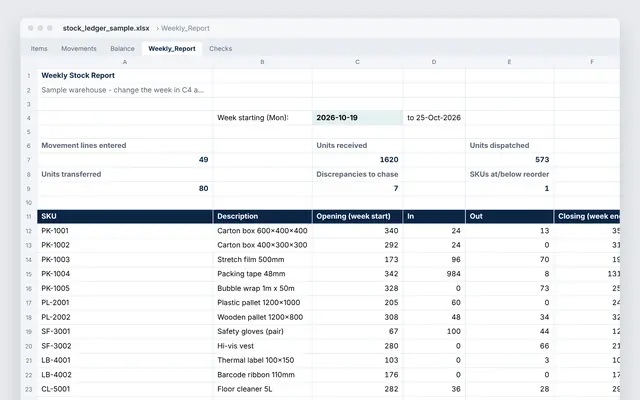Click the Description table header
Image resolution: width=640 pixels, height=400 pixels.
(x=262, y=216)
